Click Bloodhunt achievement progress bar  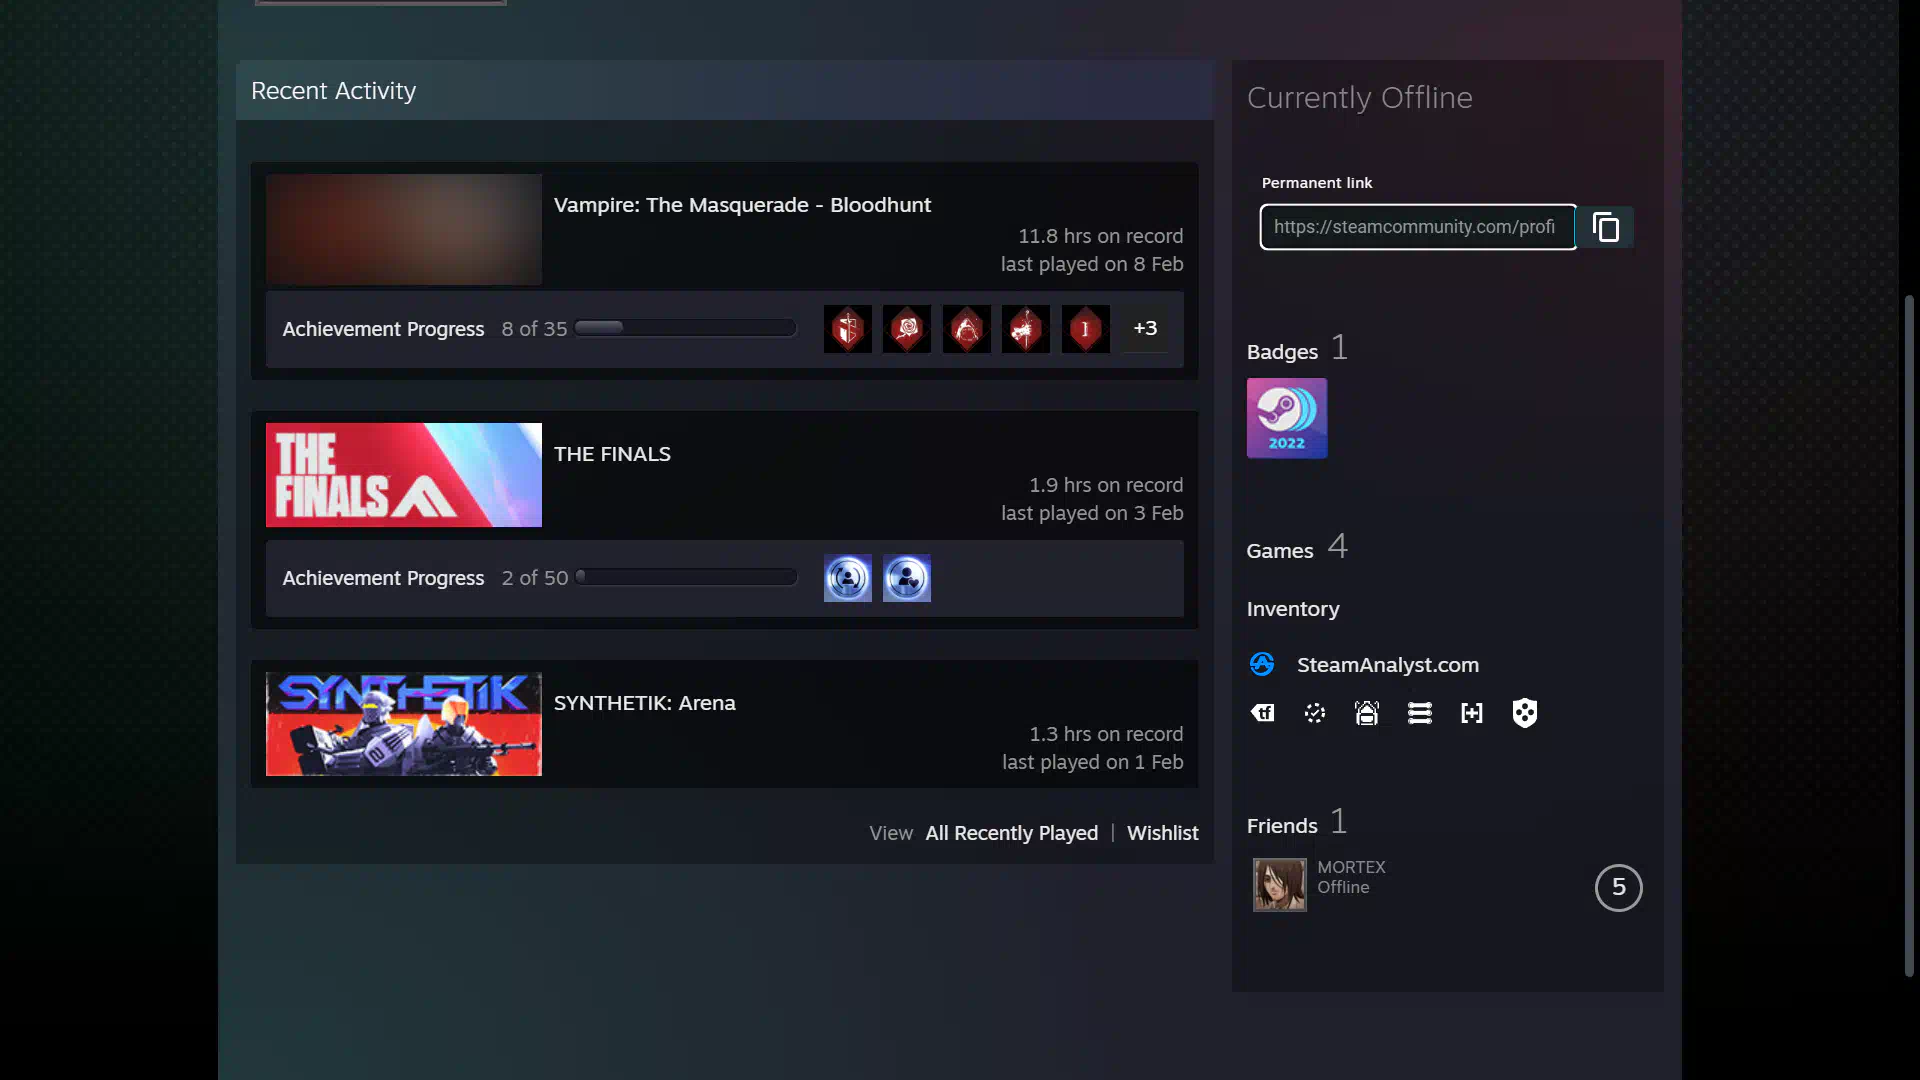tap(685, 328)
